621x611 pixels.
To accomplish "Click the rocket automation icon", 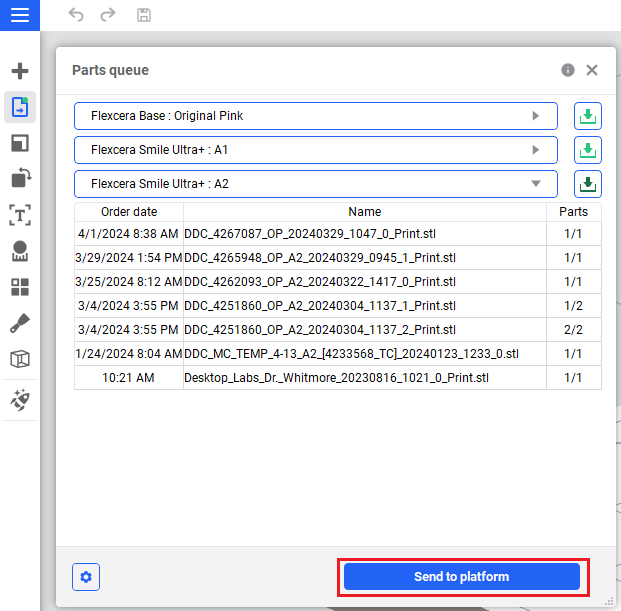I will pyautogui.click(x=20, y=400).
